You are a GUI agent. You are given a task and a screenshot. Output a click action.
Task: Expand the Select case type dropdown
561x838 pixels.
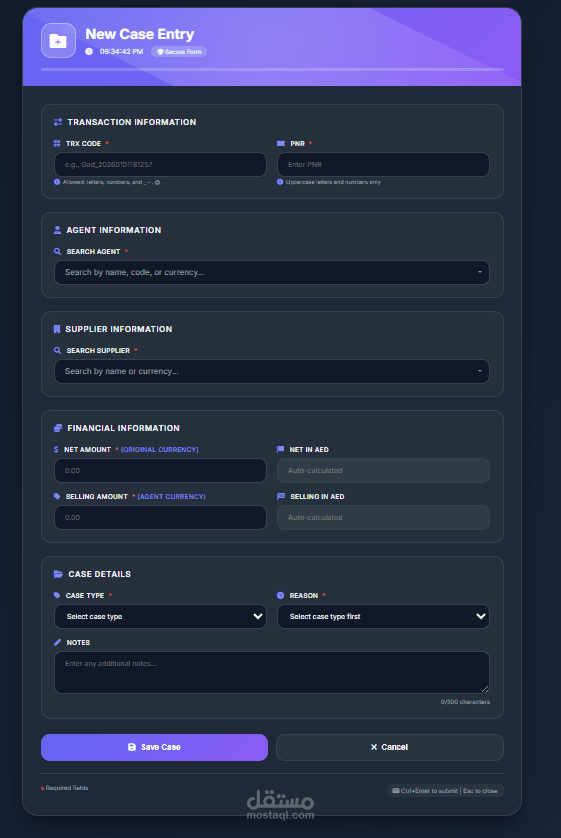point(160,617)
